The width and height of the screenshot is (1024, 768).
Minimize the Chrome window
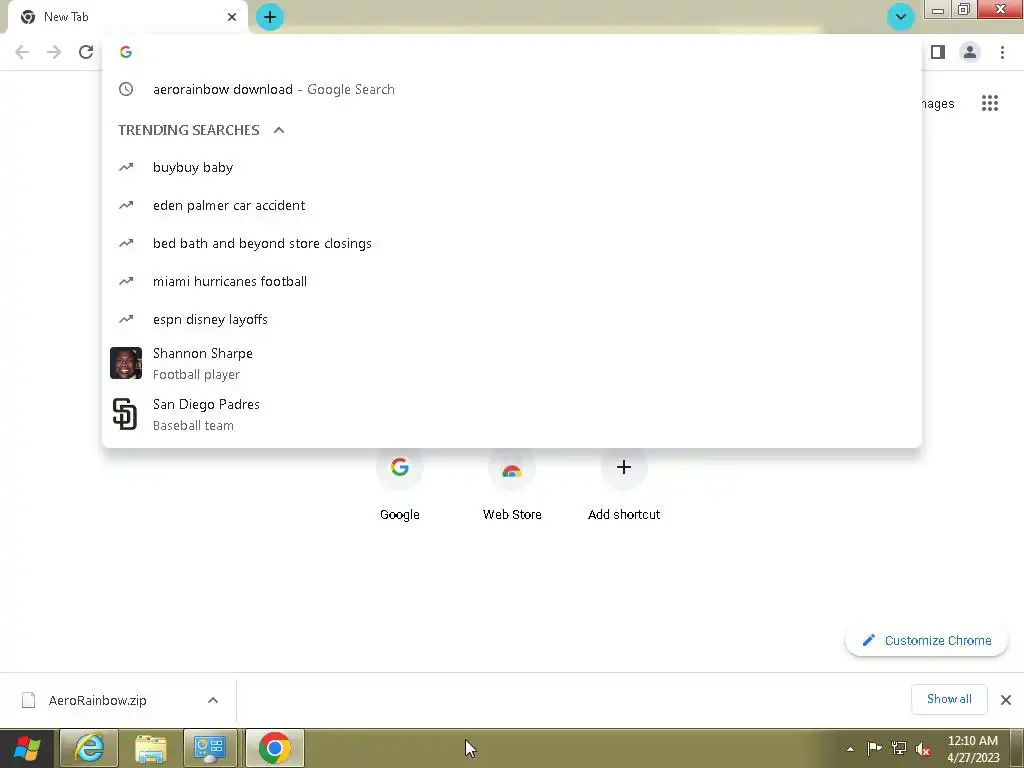click(938, 9)
